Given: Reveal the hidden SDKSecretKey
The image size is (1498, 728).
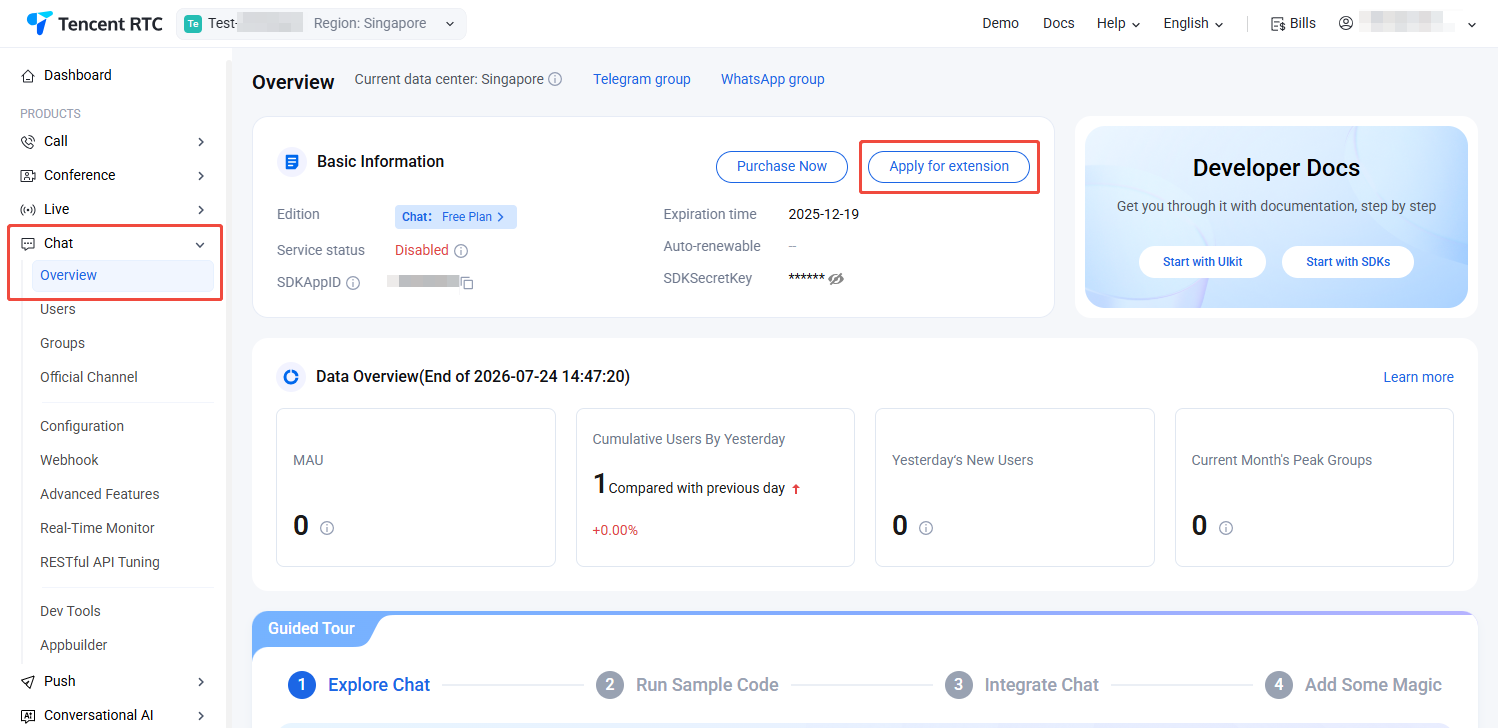Looking at the screenshot, I should pos(837,279).
